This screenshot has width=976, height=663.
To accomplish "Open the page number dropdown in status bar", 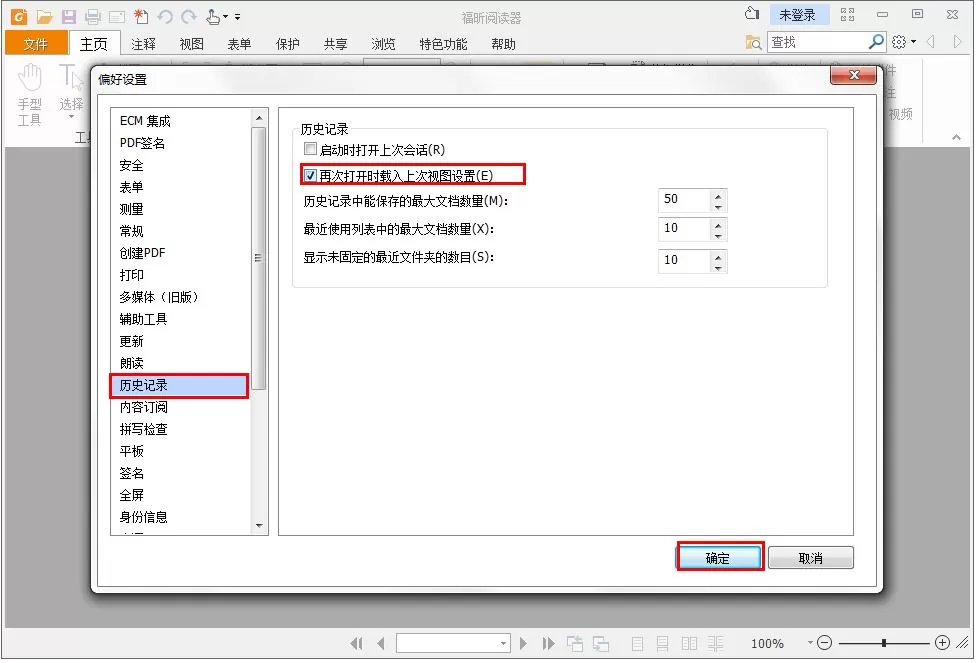I will pyautogui.click(x=503, y=643).
